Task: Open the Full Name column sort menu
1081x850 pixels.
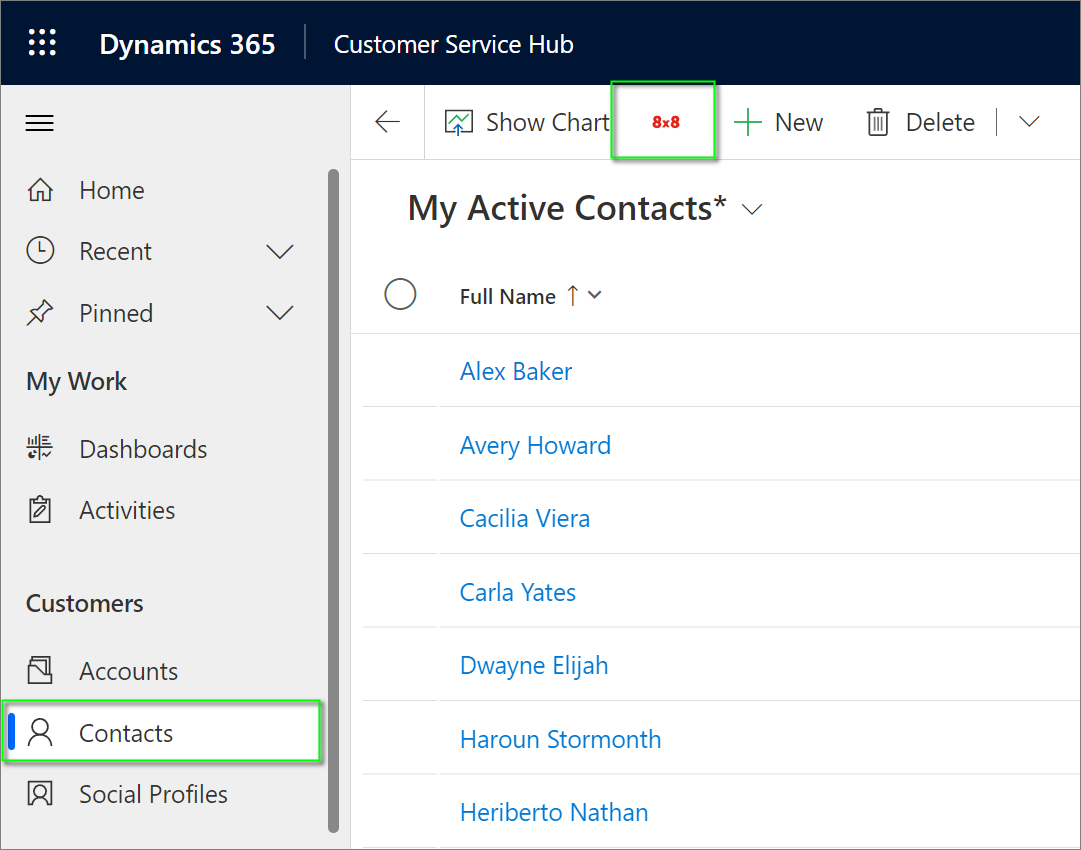Action: tap(595, 296)
